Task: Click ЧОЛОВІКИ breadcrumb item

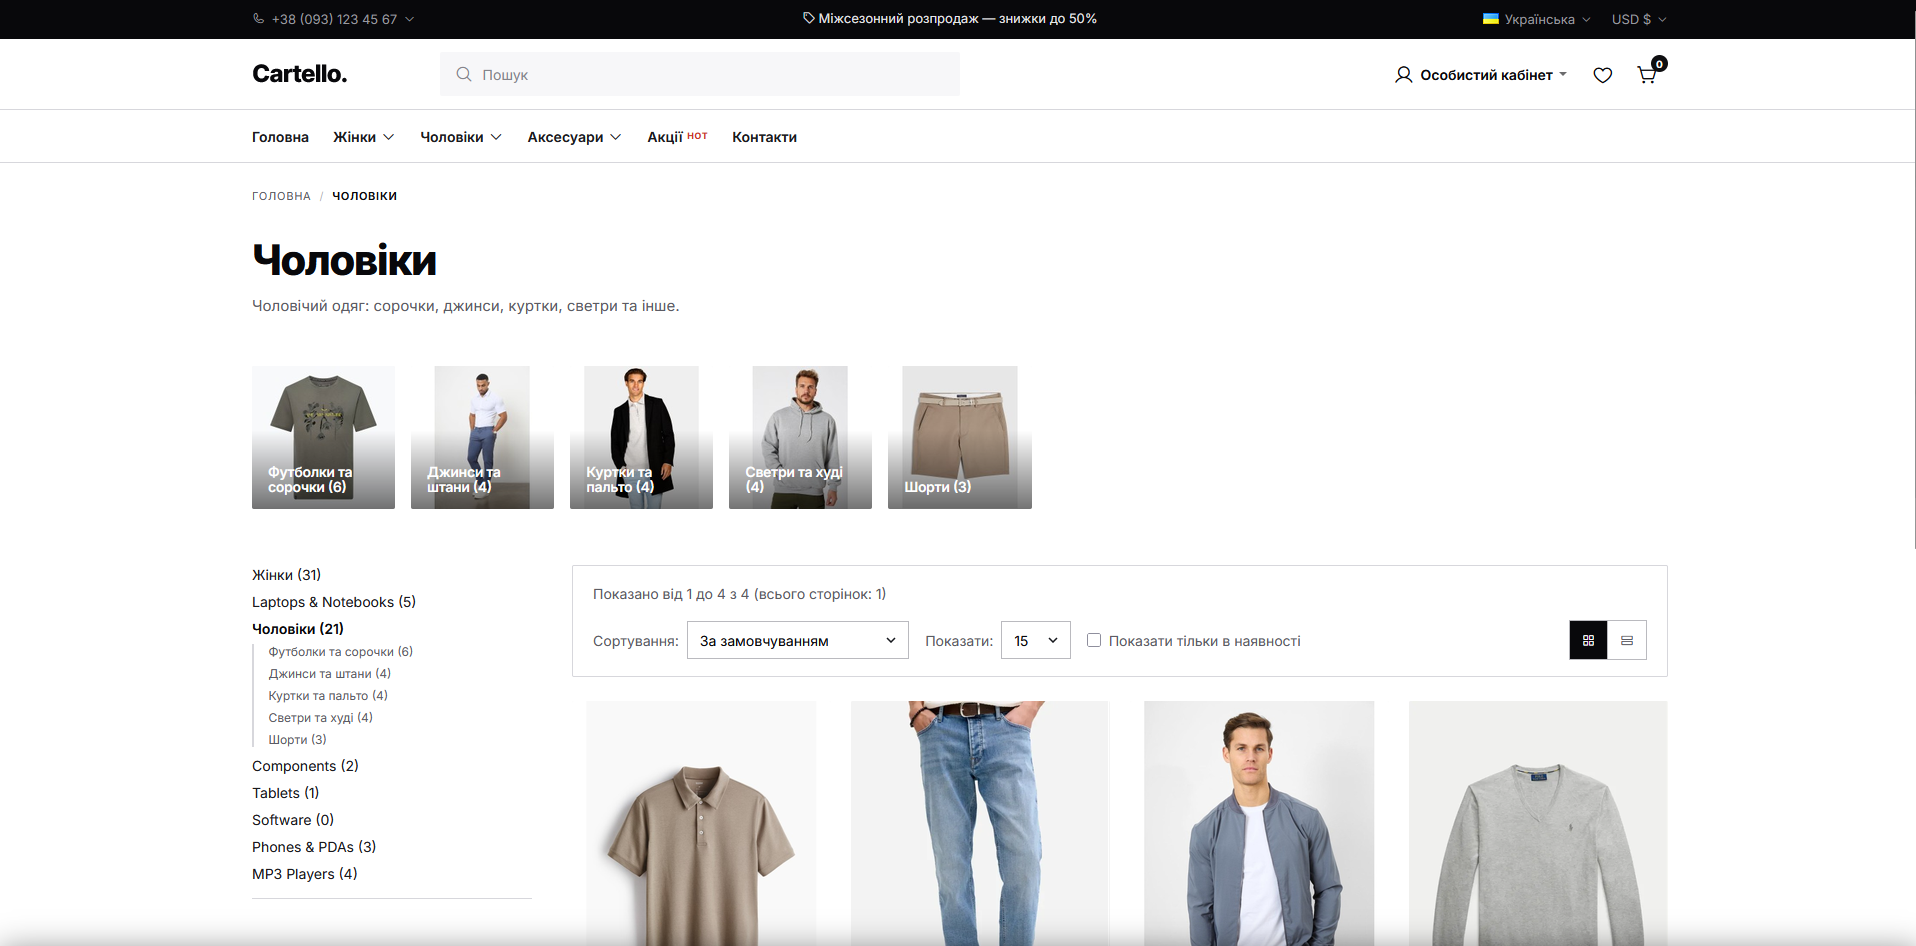Action: [364, 196]
